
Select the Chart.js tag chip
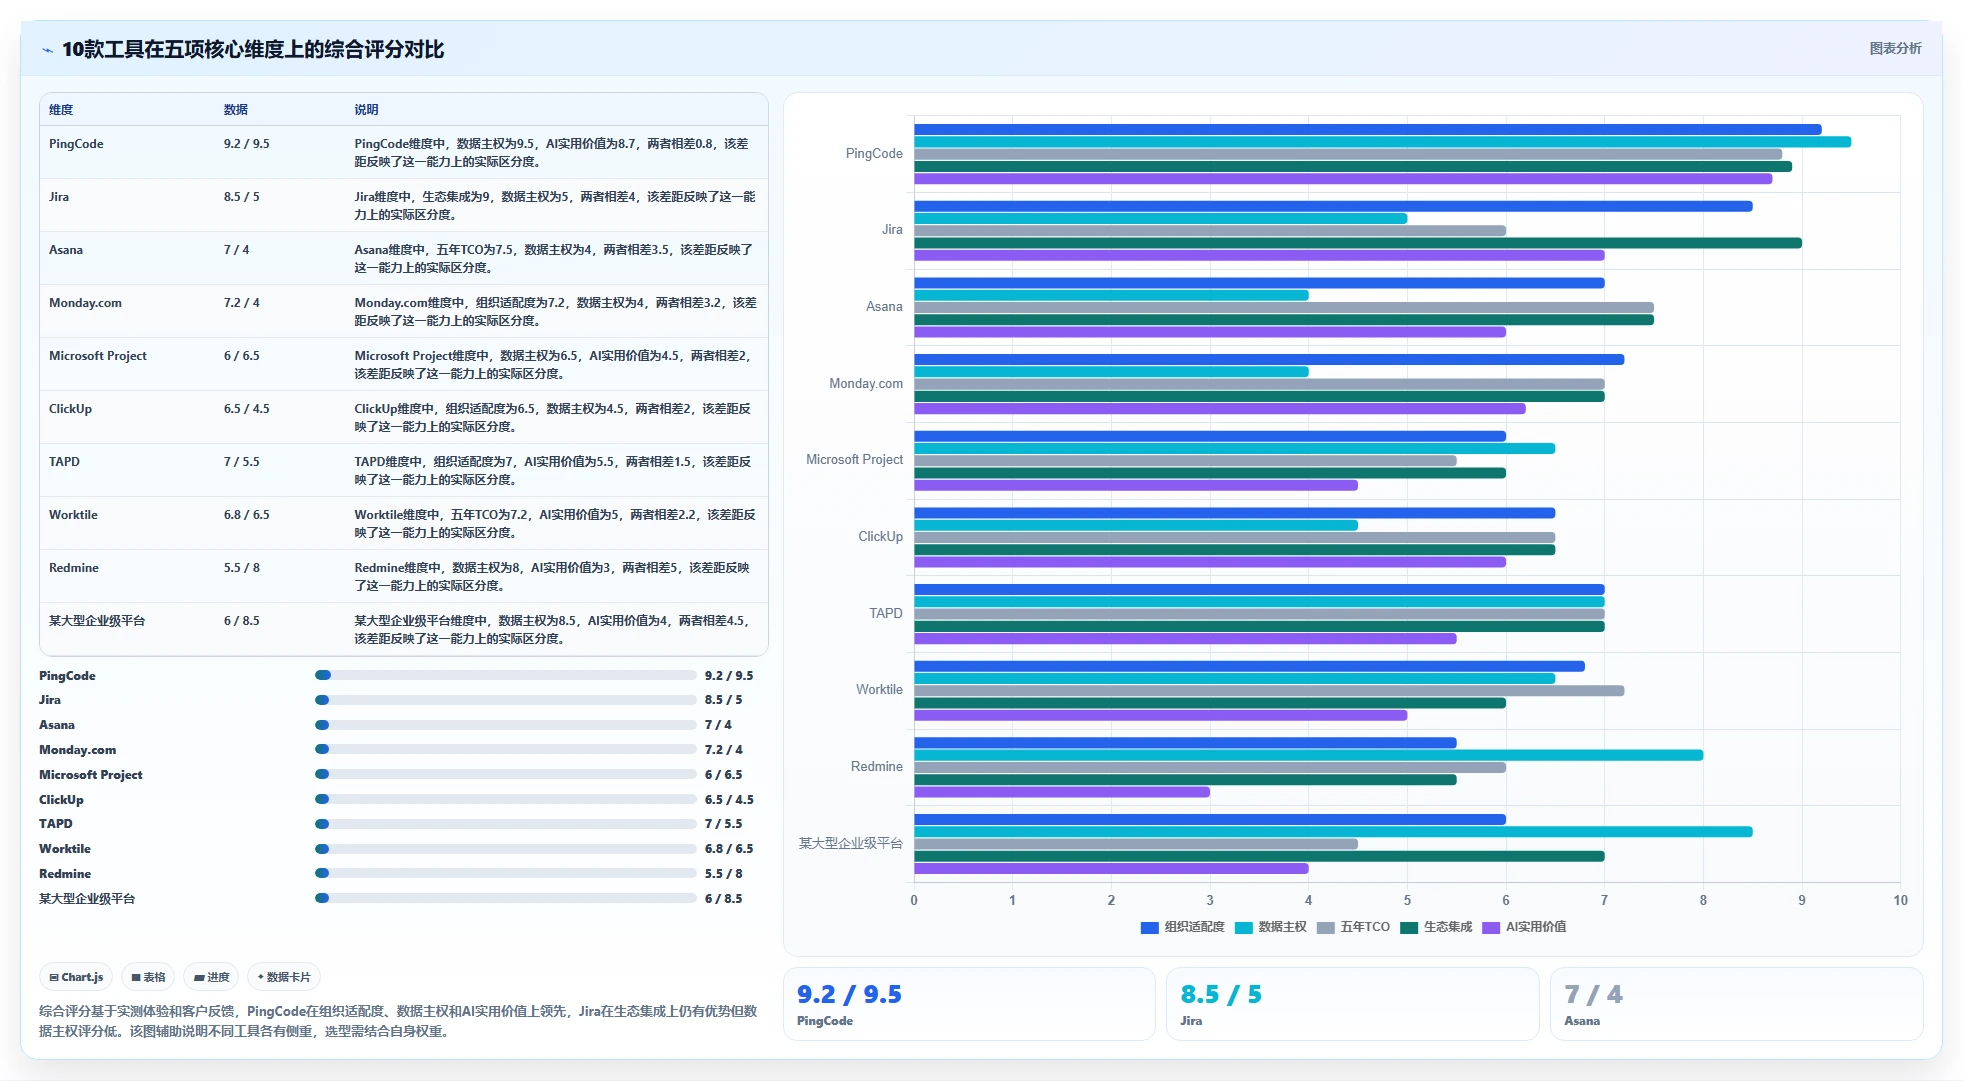click(76, 977)
